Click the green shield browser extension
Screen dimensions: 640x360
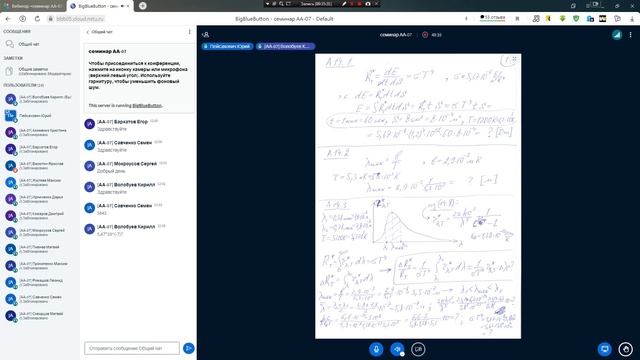(576, 19)
